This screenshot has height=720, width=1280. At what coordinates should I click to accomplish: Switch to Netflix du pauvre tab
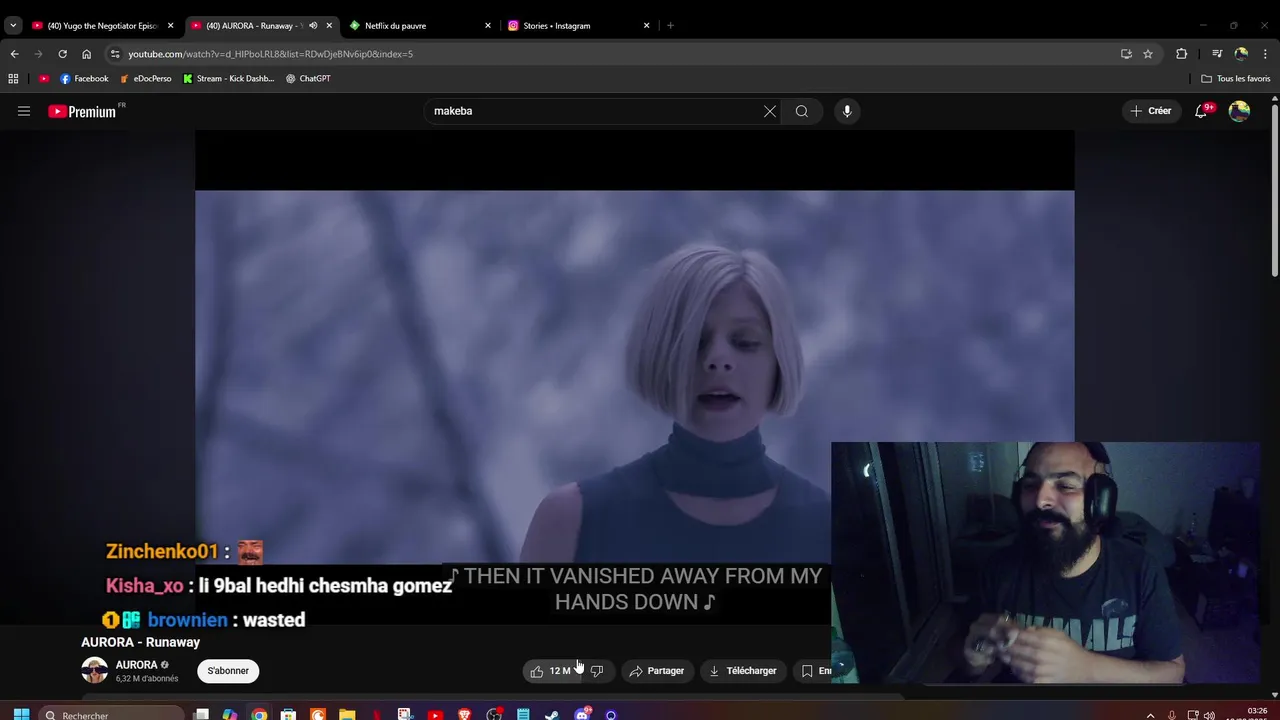click(418, 26)
